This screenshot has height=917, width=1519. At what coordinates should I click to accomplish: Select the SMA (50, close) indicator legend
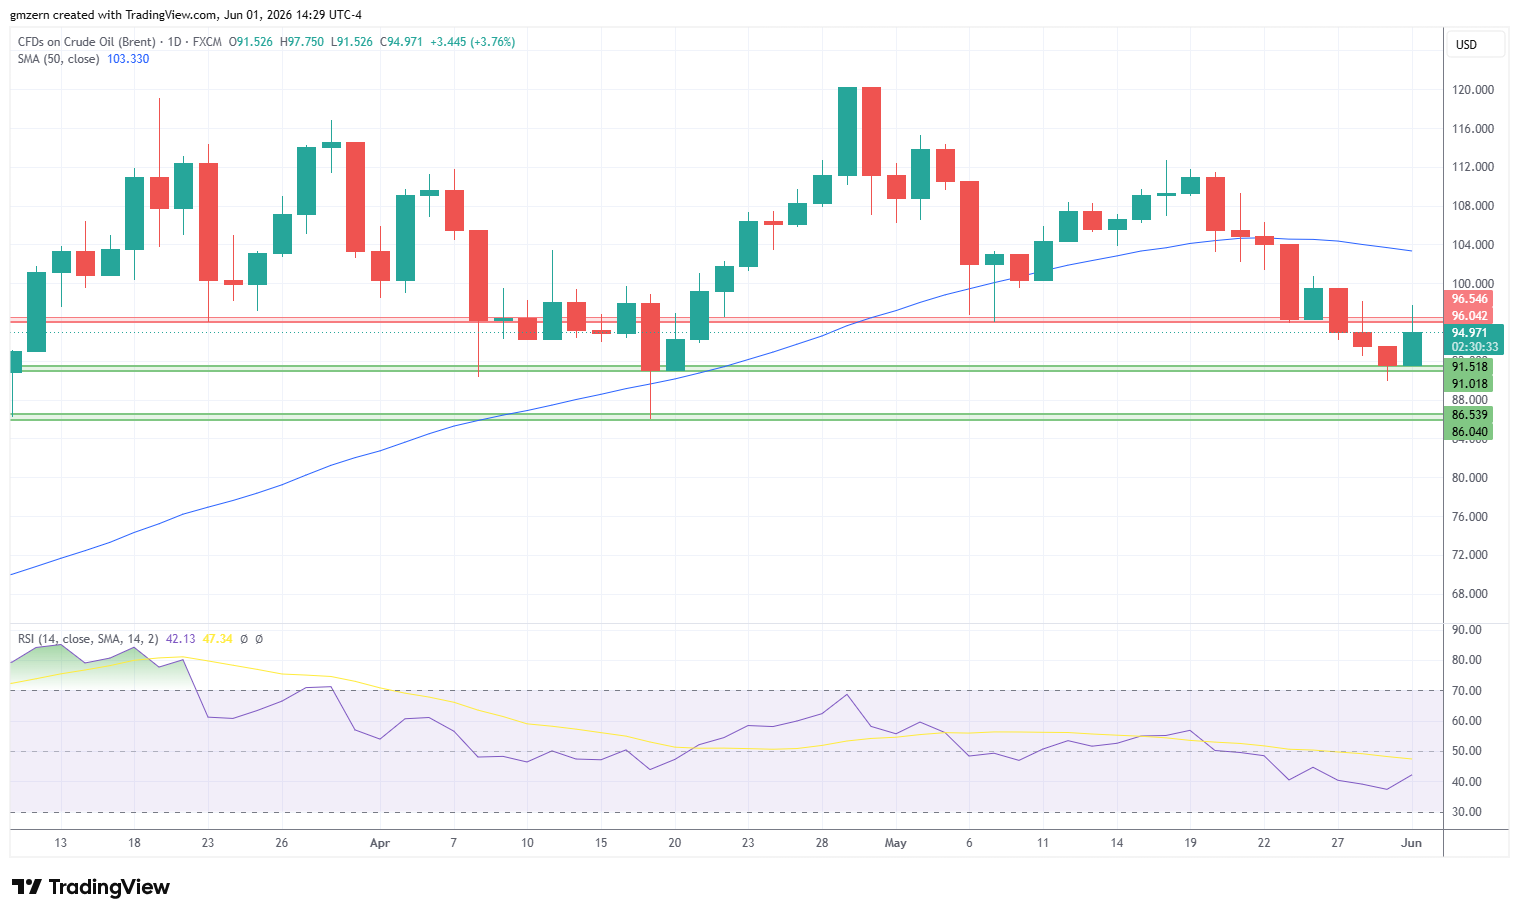click(x=58, y=59)
